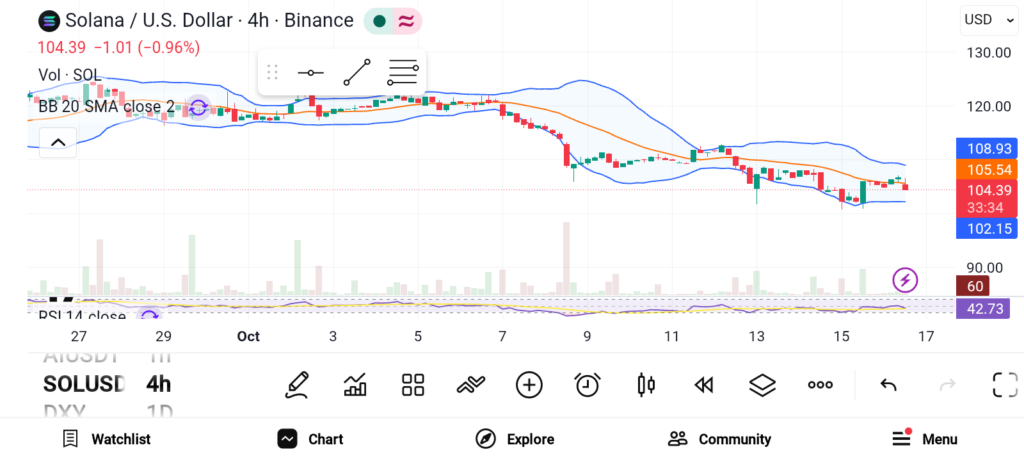Open more options three-dots icon
Screen dimensions: 1024x461
point(820,385)
